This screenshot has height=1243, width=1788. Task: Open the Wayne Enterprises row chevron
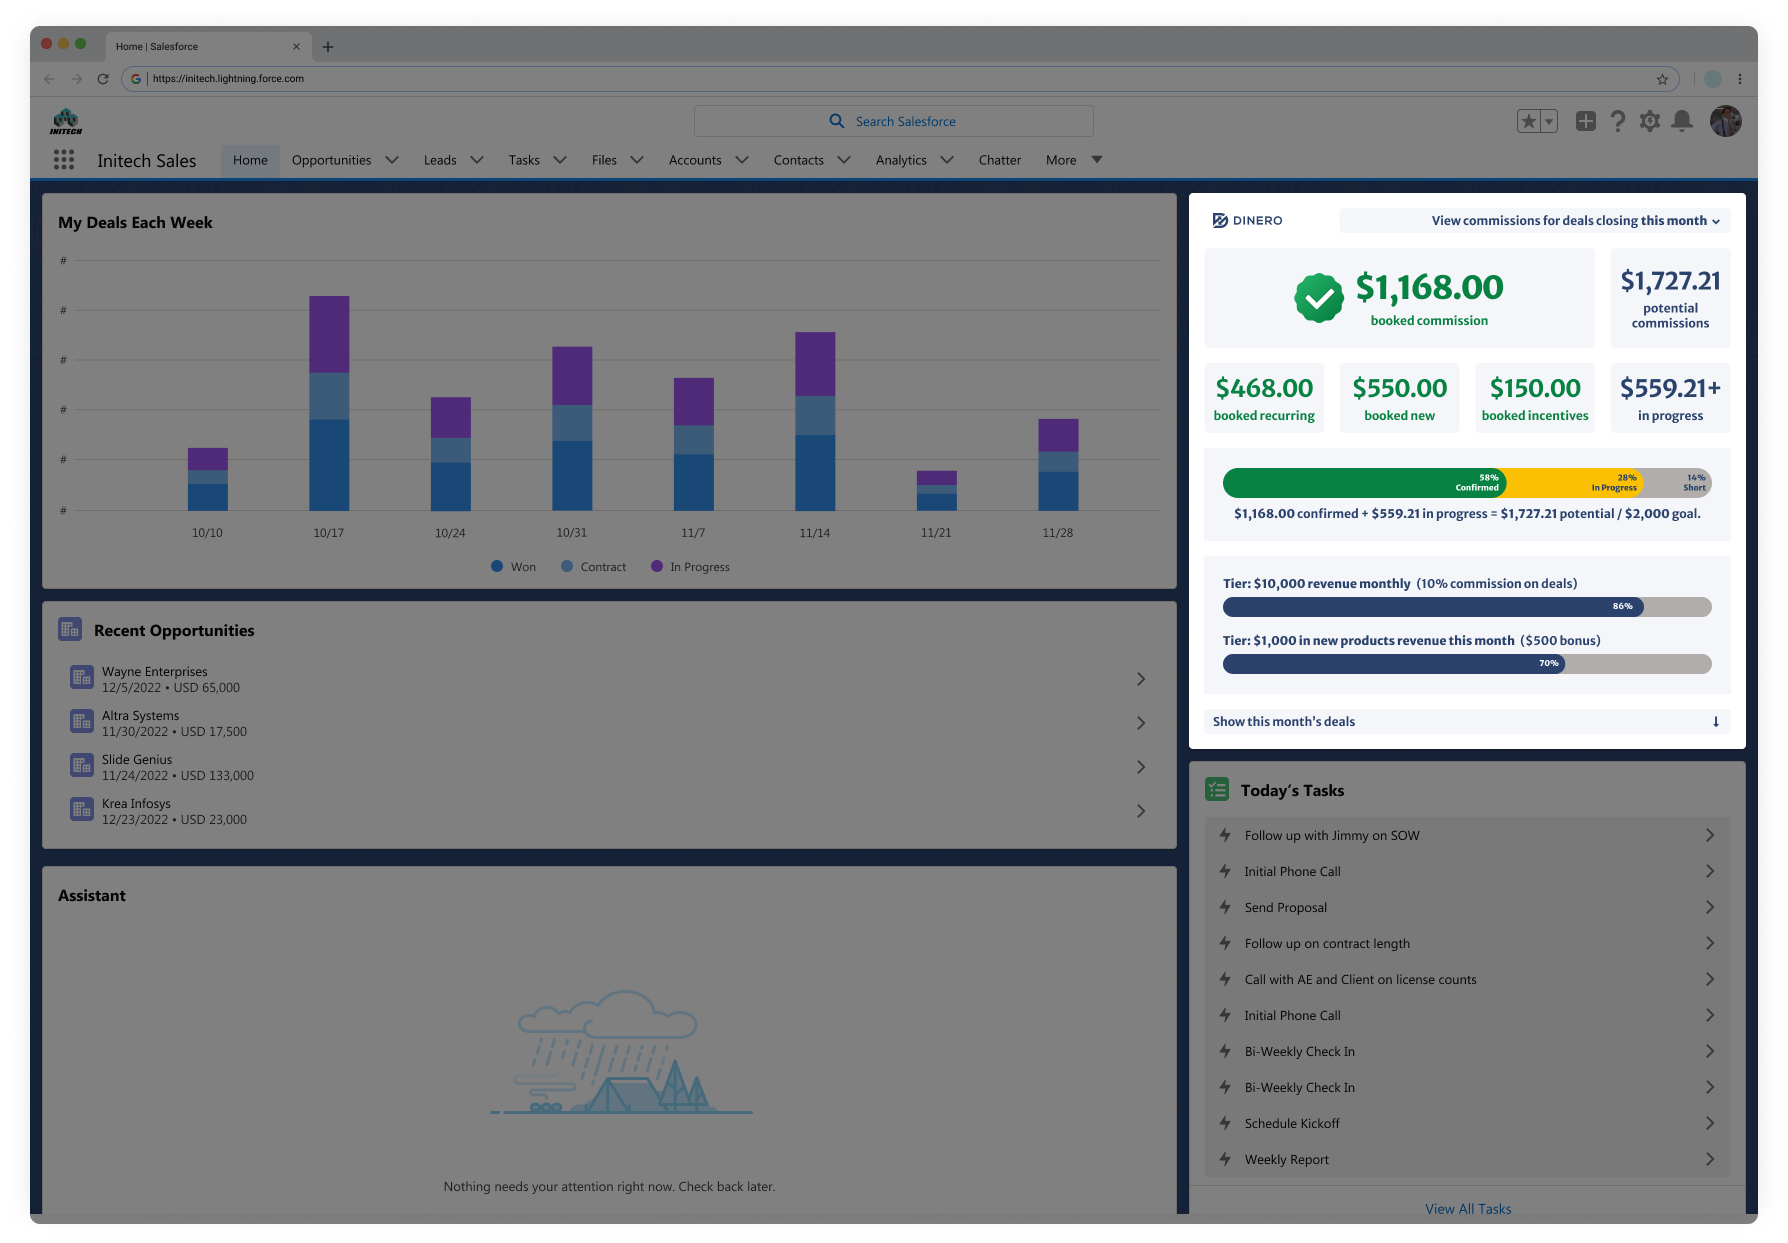(1141, 679)
